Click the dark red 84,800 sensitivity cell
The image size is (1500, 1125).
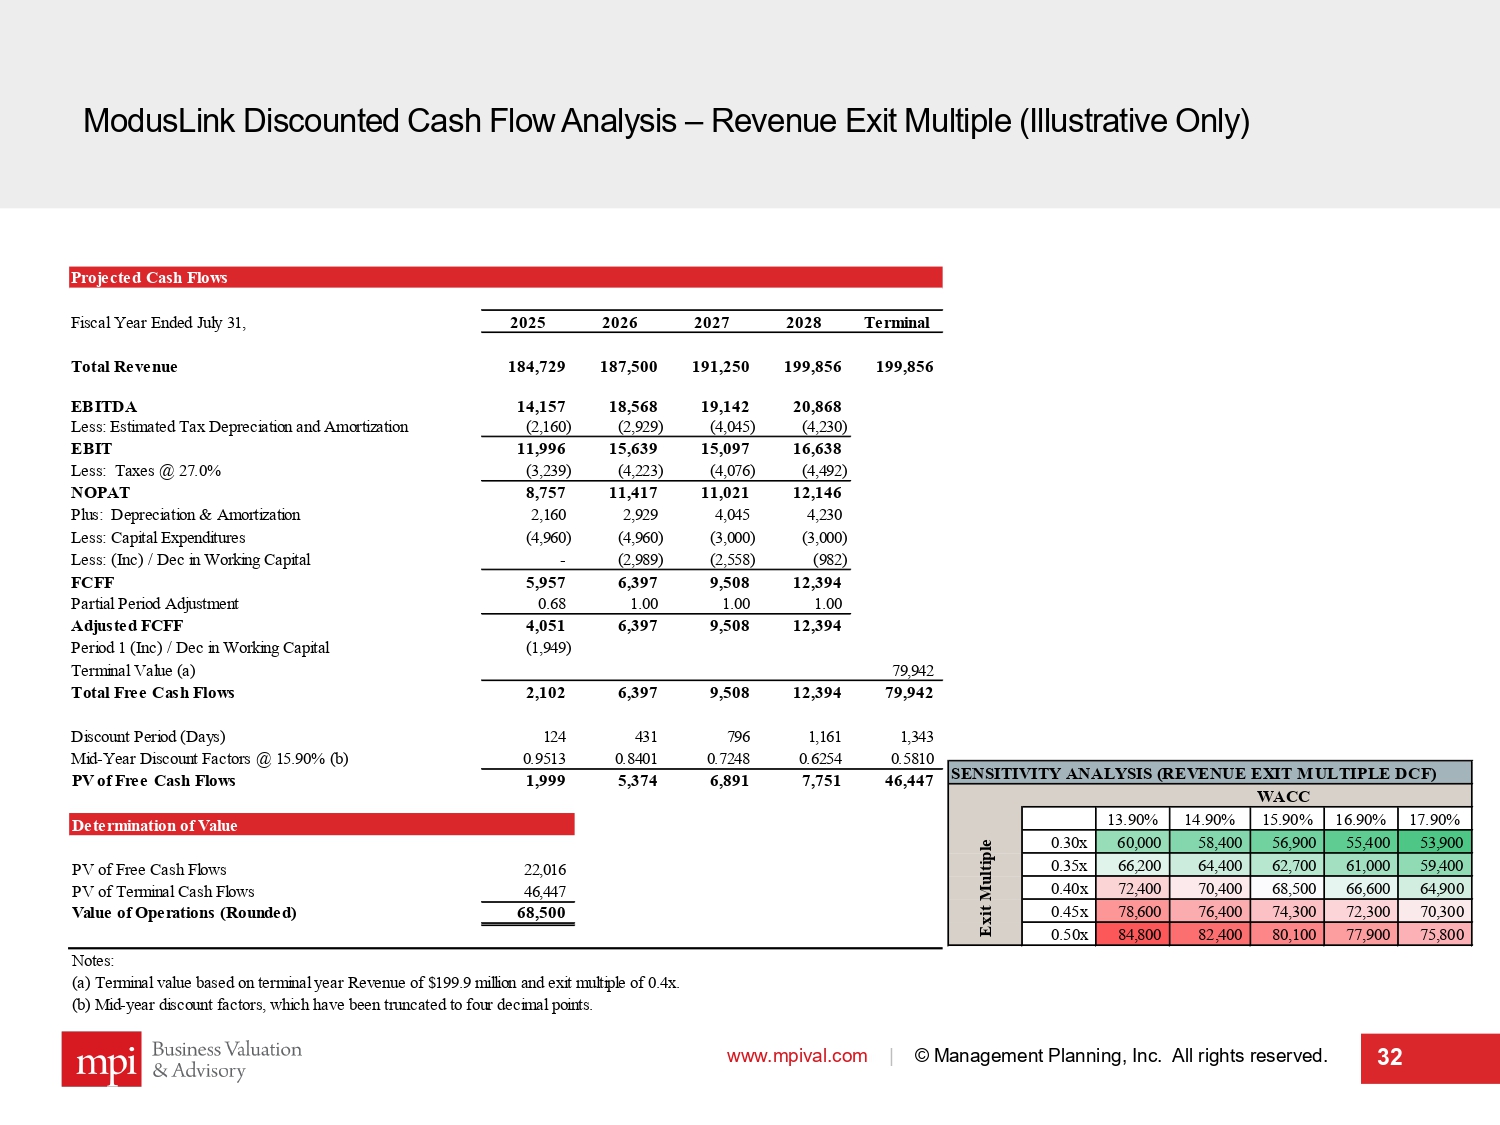(x=1133, y=935)
